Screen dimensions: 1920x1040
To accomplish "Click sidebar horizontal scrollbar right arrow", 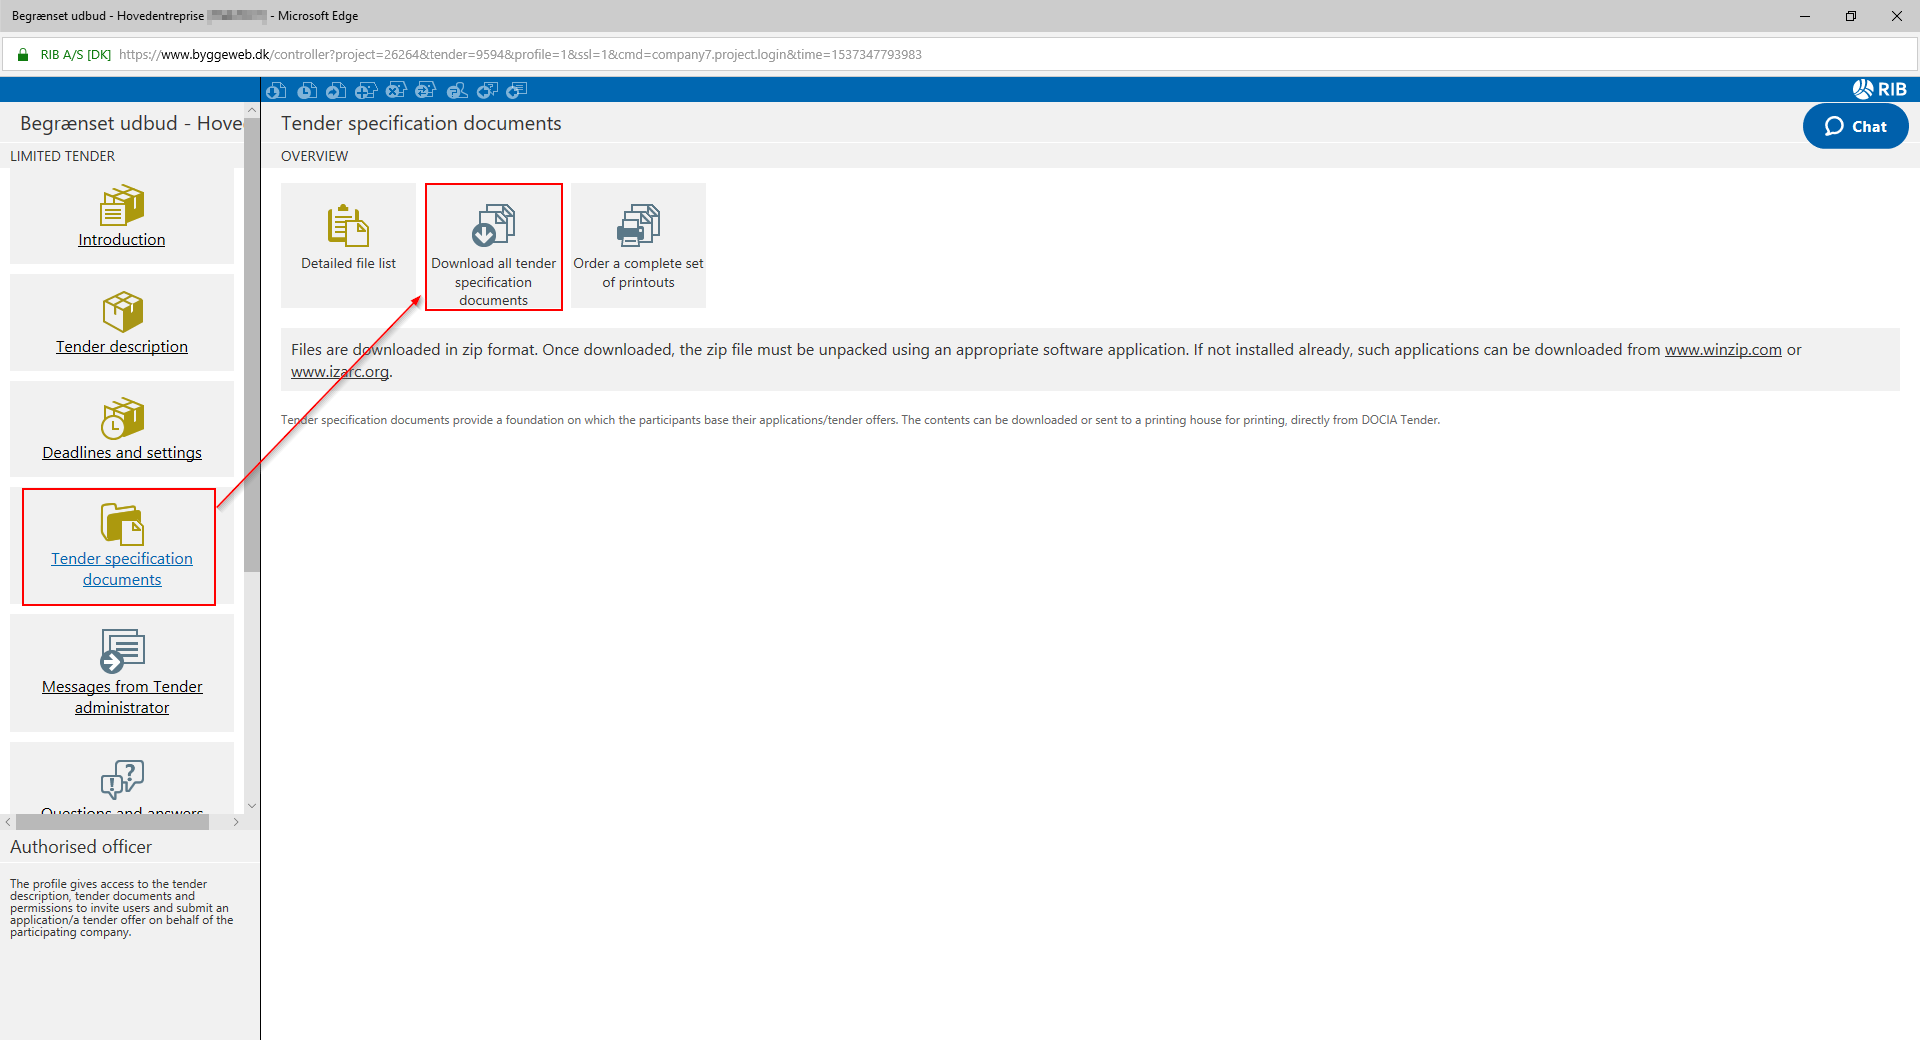I will click(x=236, y=822).
